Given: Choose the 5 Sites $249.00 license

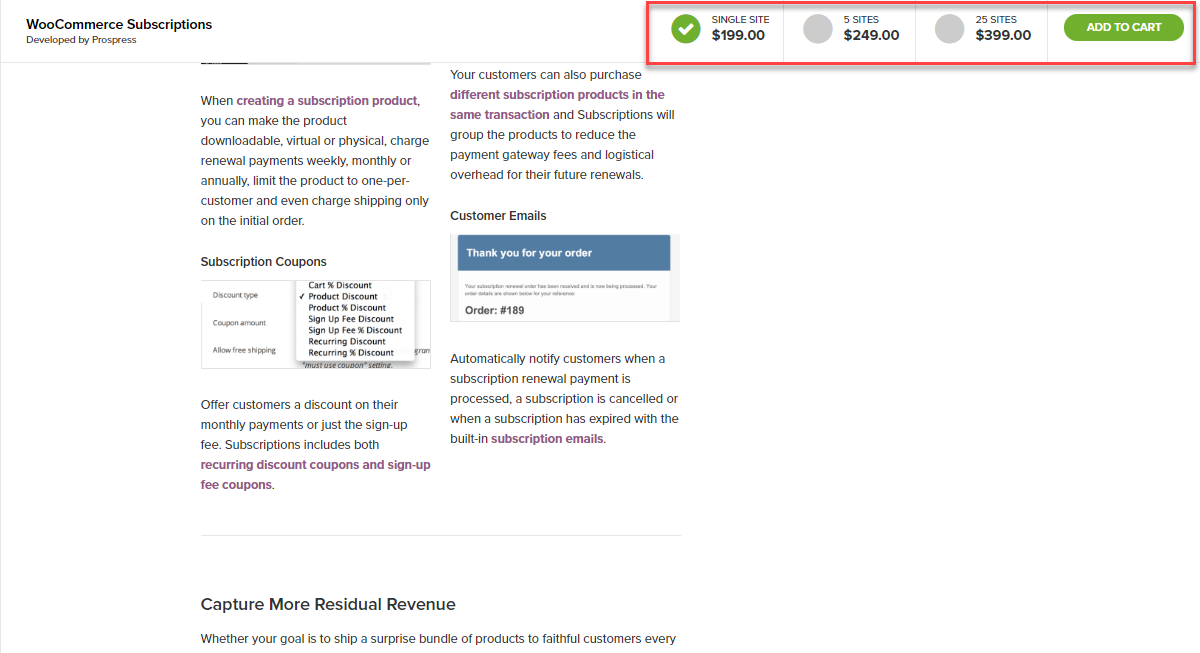Looking at the screenshot, I should 851,29.
